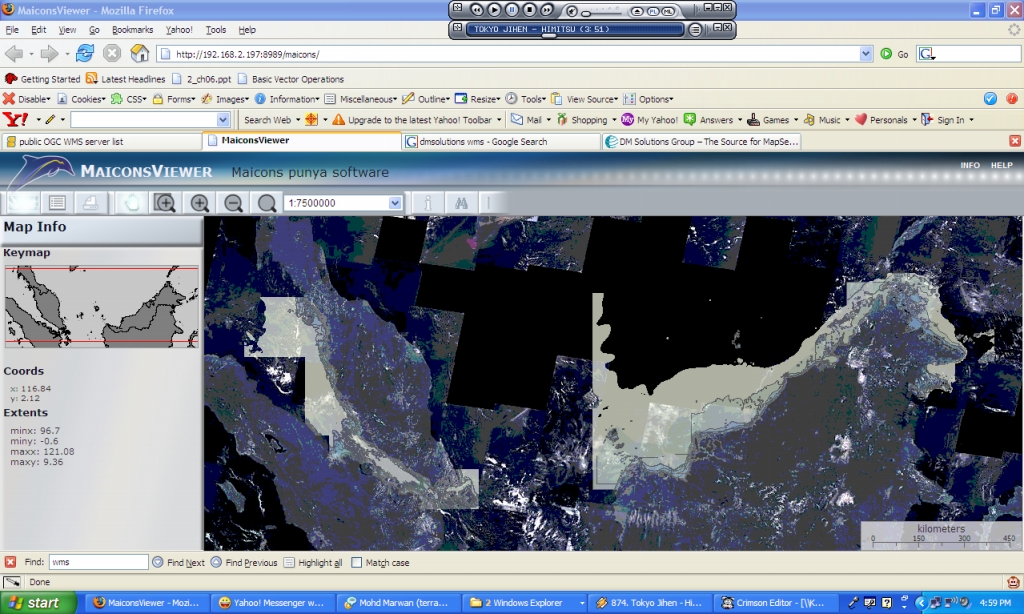This screenshot has width=1024, height=614.
Task: Open the Tools menu
Action: point(216,29)
